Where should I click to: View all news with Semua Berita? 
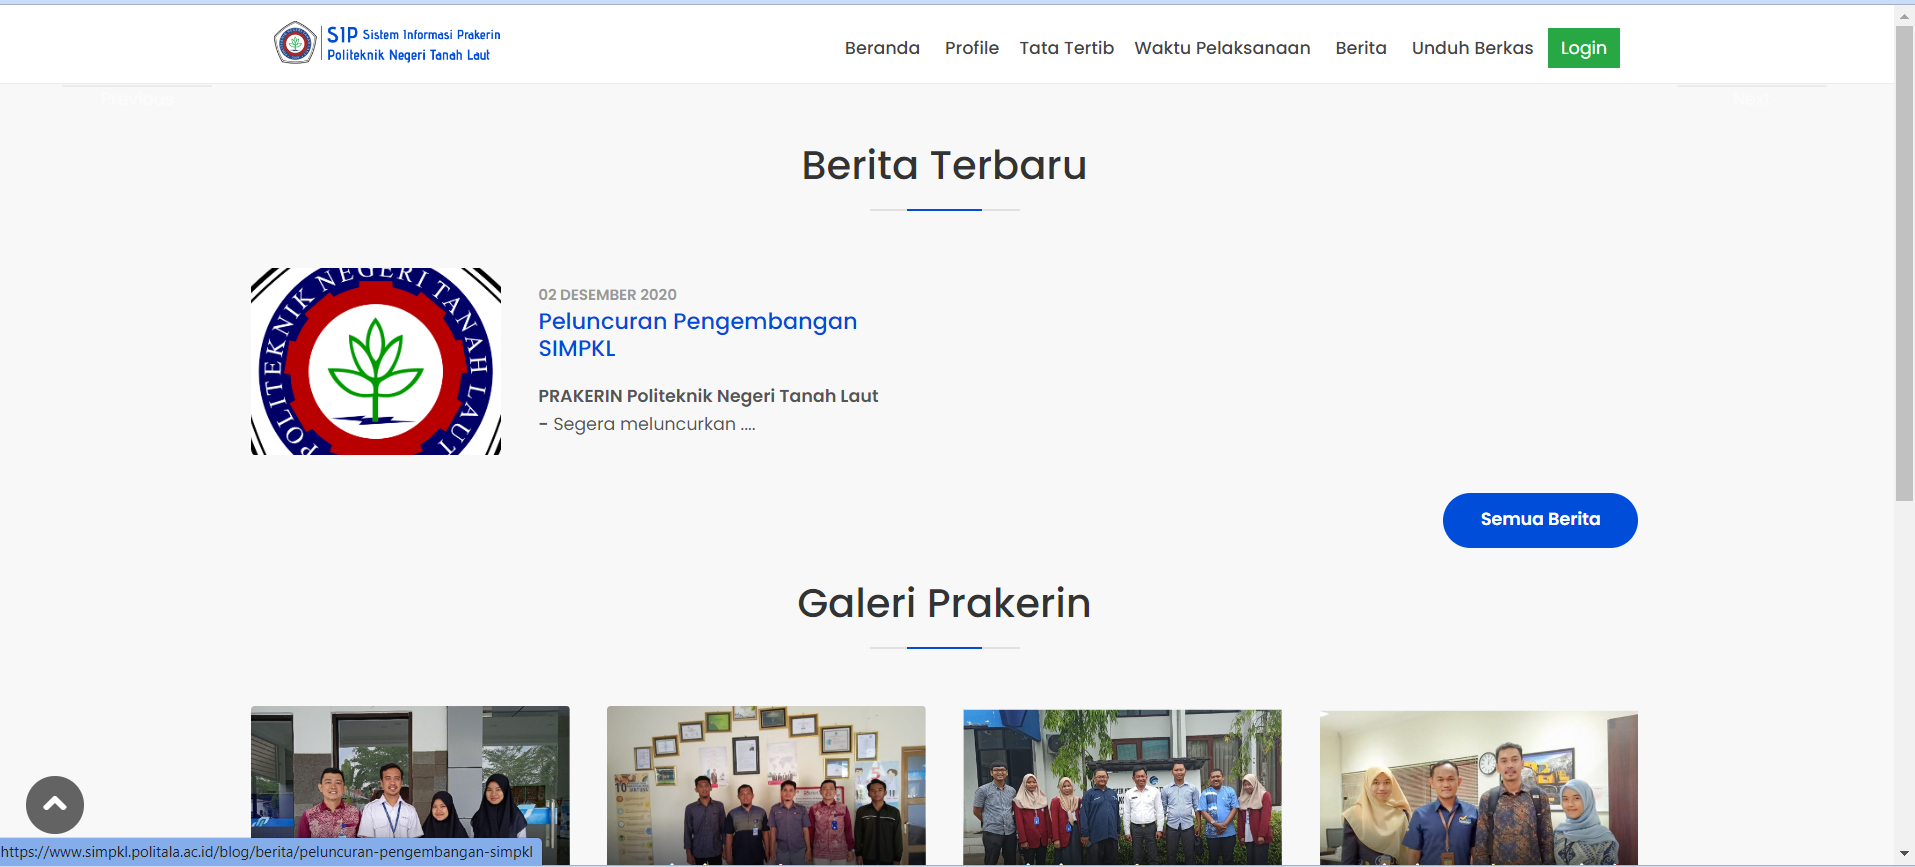pyautogui.click(x=1539, y=520)
